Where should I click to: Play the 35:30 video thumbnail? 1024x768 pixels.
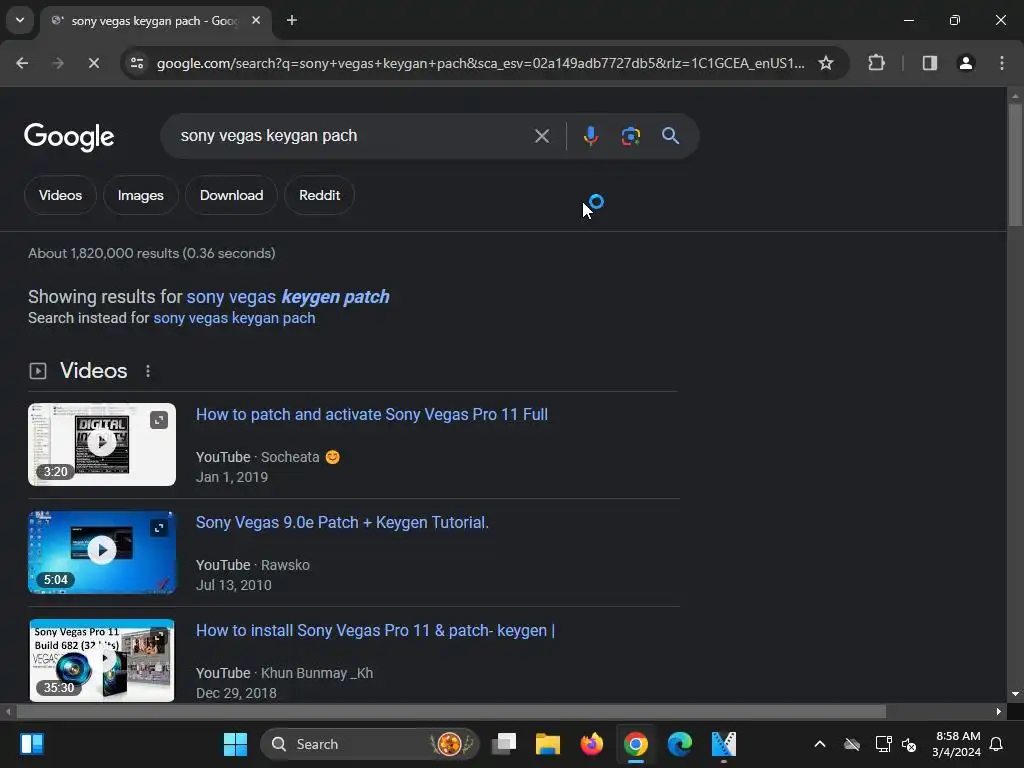pos(102,660)
